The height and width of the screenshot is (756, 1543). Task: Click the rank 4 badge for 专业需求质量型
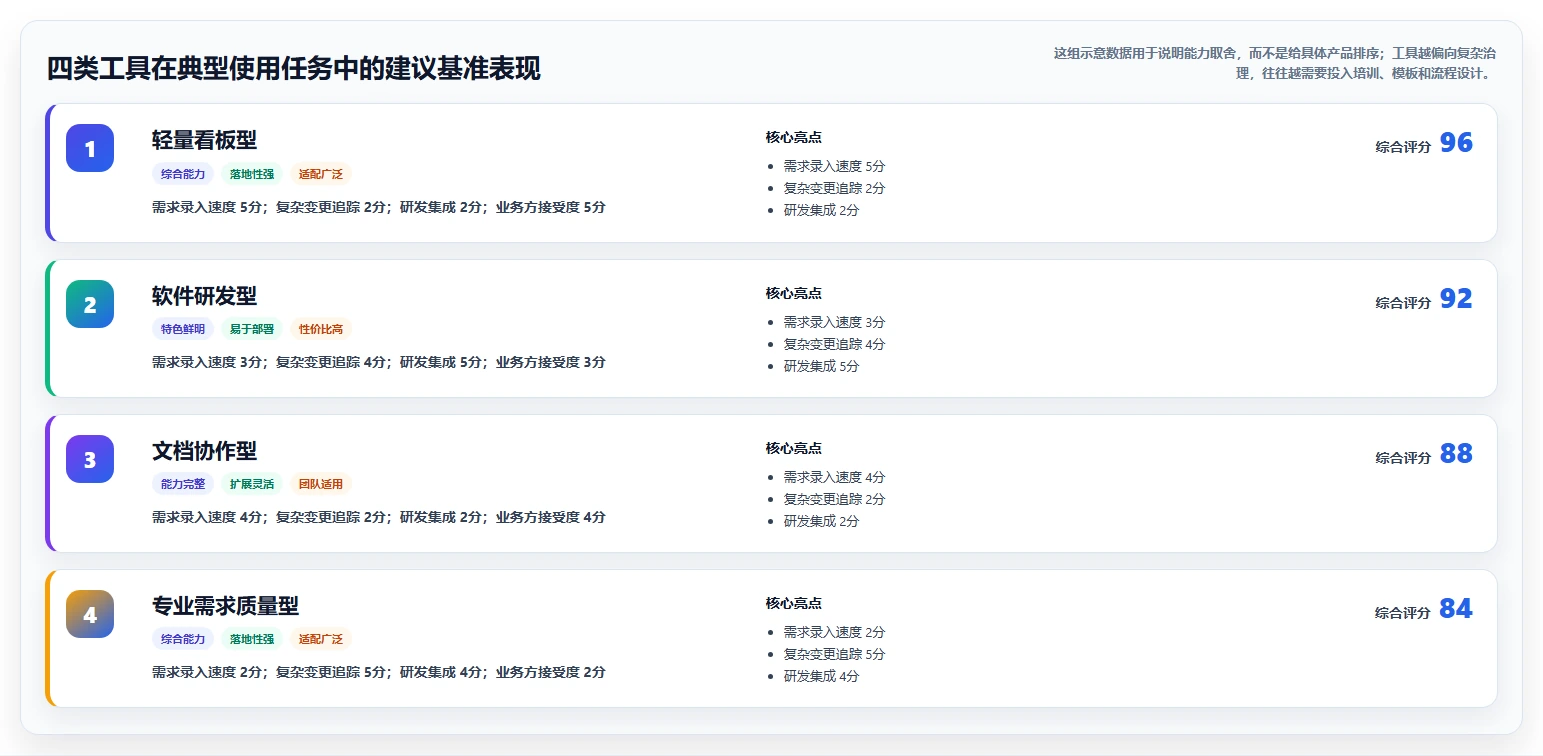90,614
